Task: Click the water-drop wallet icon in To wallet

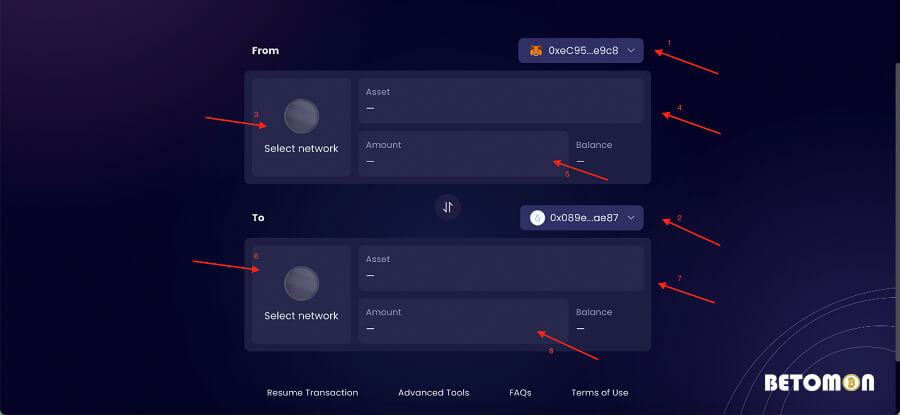Action: 537,218
